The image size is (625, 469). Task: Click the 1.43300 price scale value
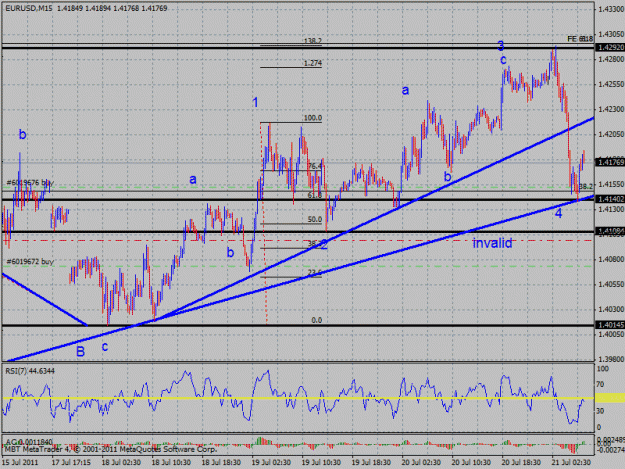click(x=611, y=9)
